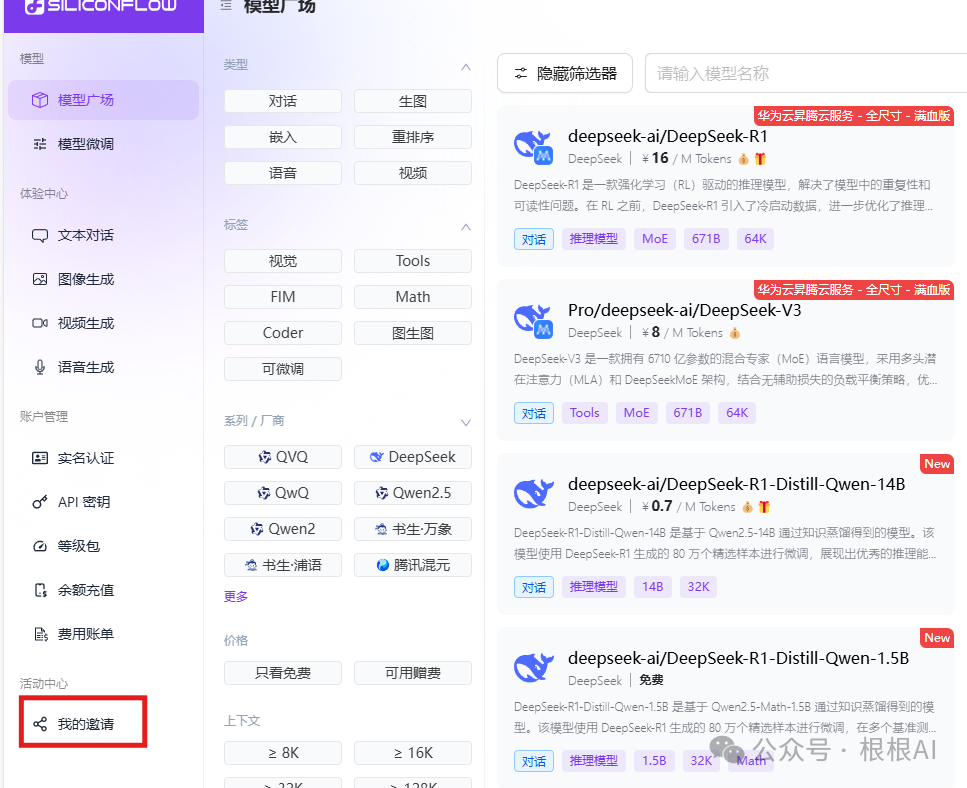
Task: Click the 余额充值 wallet icon
Action: pyautogui.click(x=40, y=590)
